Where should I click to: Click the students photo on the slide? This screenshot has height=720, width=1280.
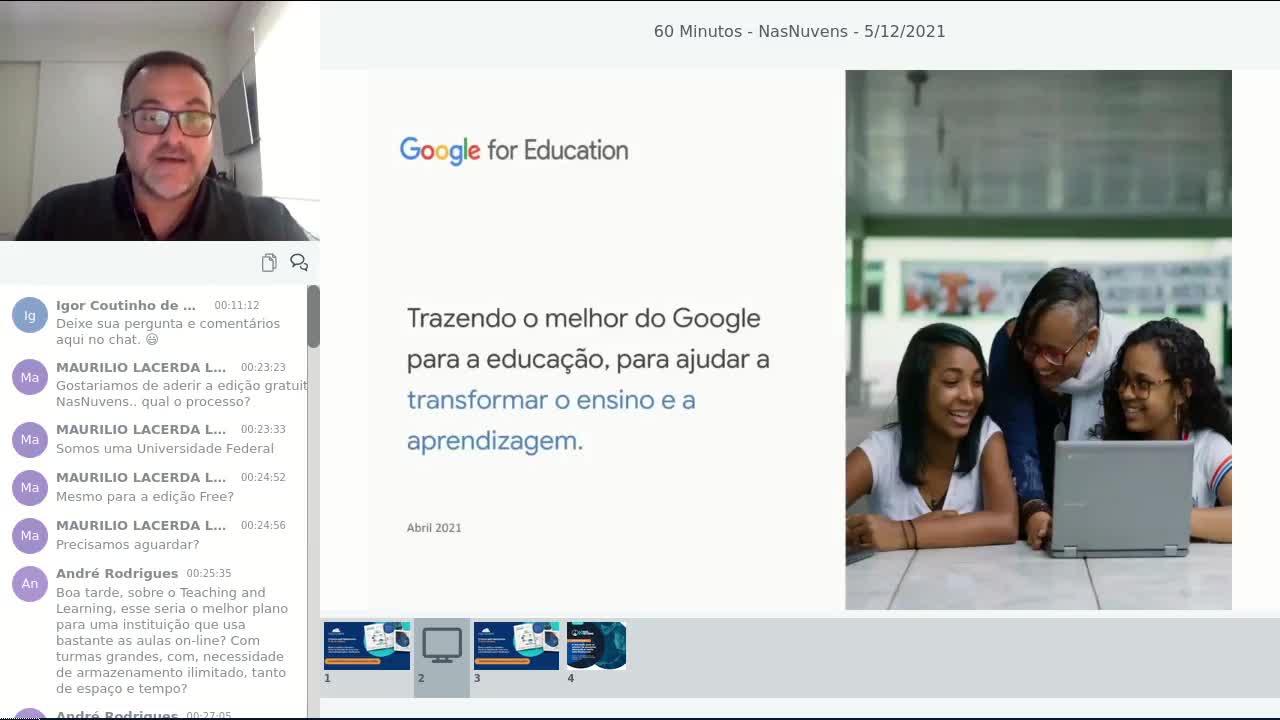coord(1038,340)
